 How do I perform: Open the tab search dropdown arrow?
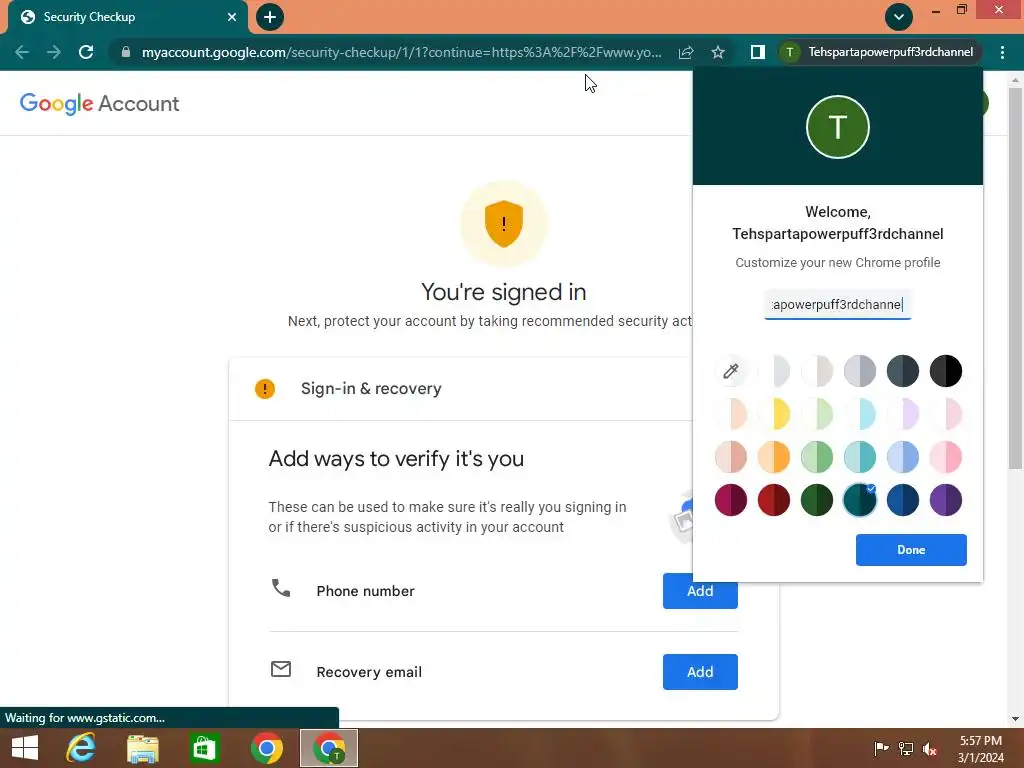click(x=899, y=17)
